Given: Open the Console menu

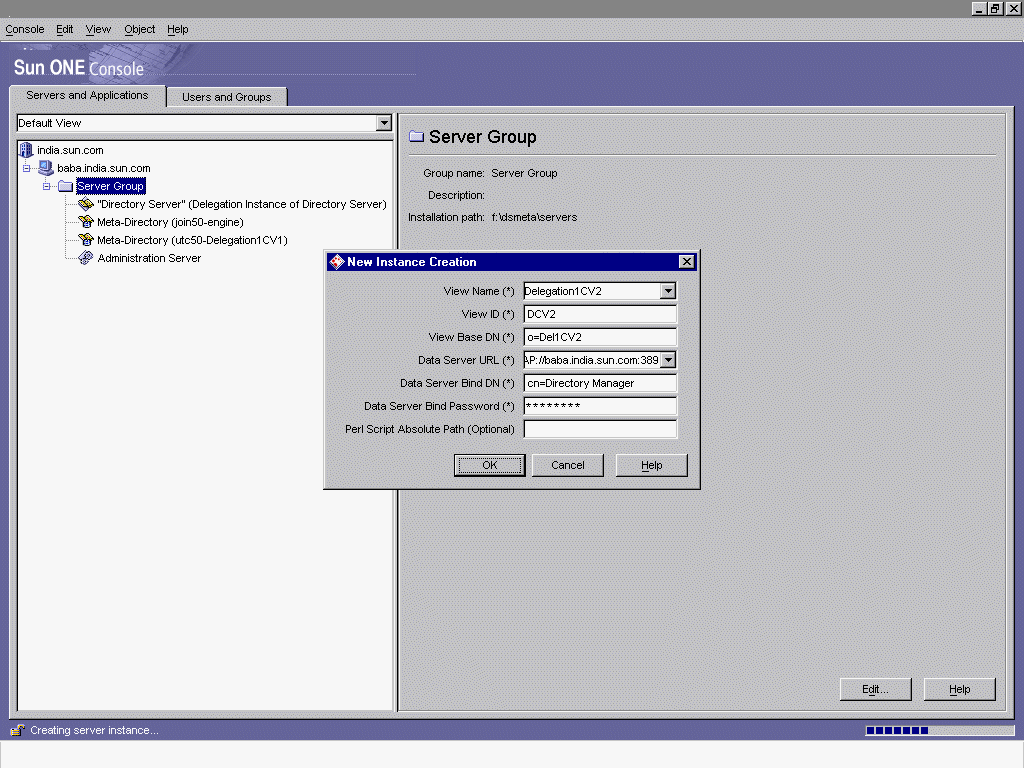Looking at the screenshot, I should (25, 29).
